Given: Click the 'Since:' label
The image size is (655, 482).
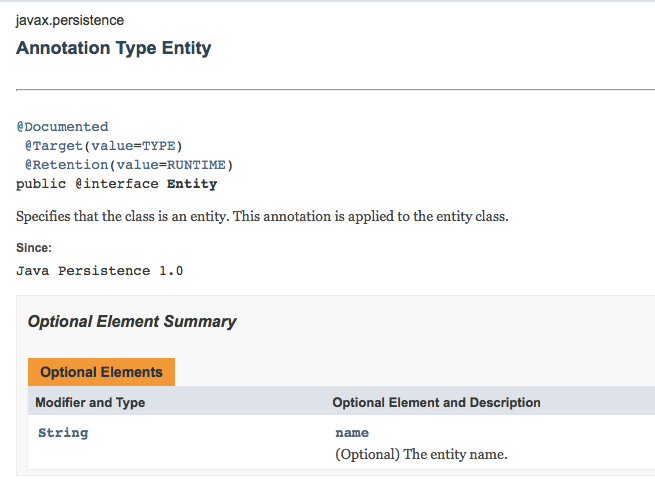Looking at the screenshot, I should tap(34, 248).
